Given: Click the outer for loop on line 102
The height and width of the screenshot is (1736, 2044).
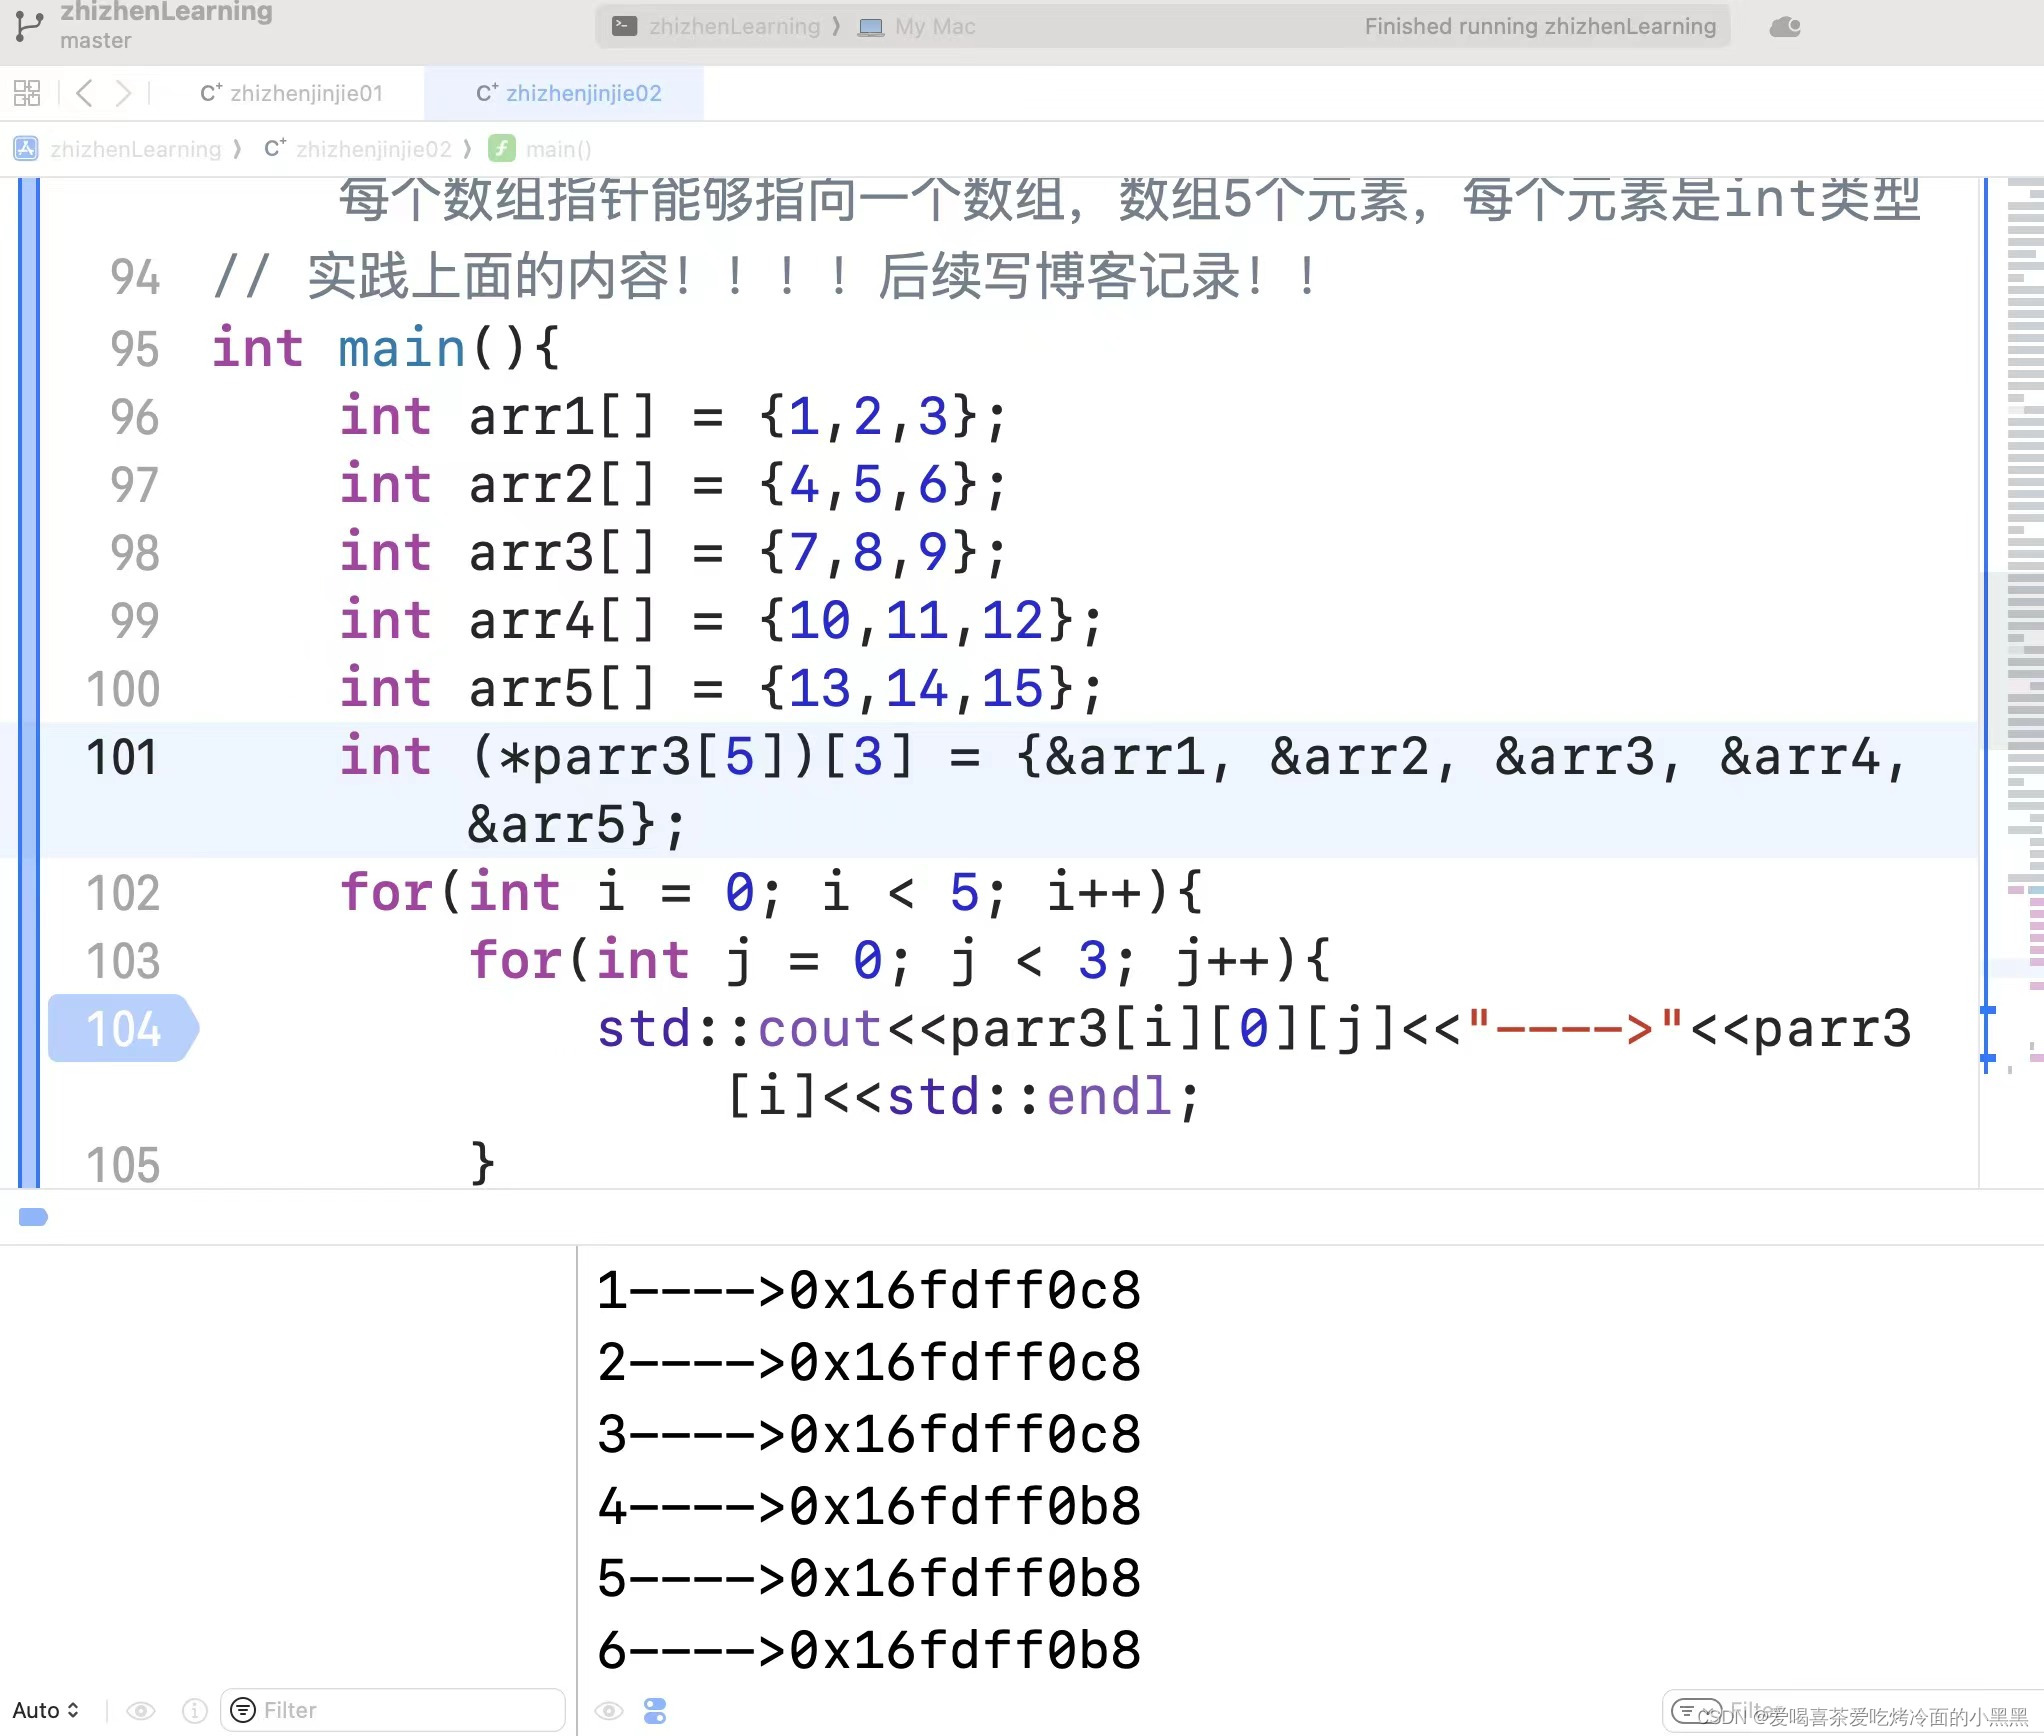Looking at the screenshot, I should point(770,892).
